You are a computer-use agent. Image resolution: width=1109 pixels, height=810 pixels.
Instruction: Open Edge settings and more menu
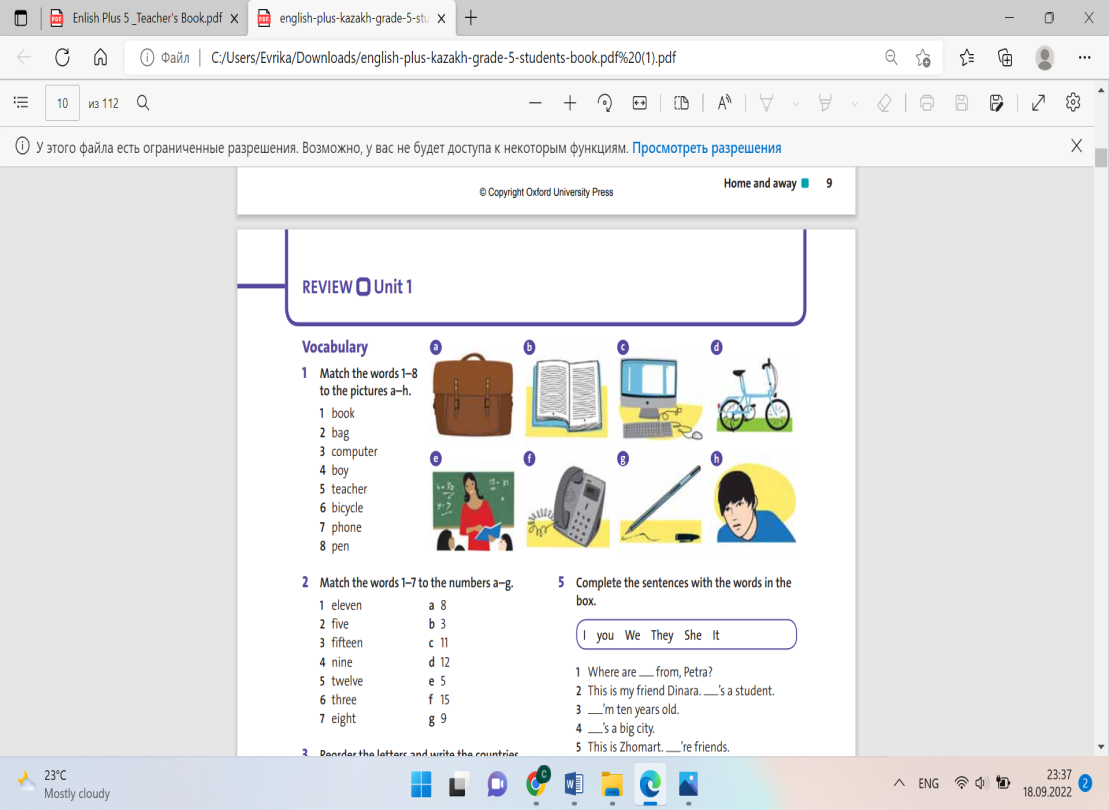pyautogui.click(x=1084, y=57)
